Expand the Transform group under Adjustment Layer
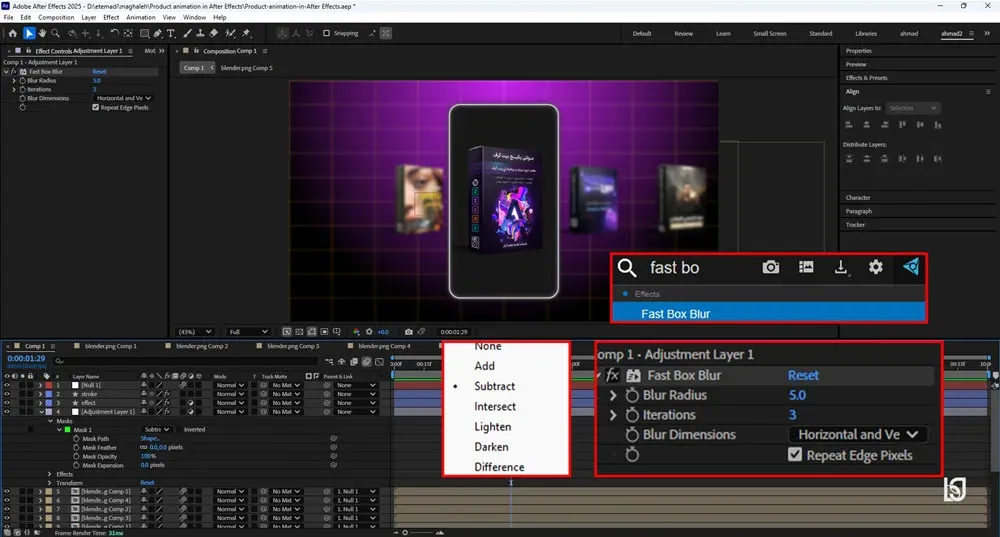Image resolution: width=1000 pixels, height=537 pixels. (50, 483)
